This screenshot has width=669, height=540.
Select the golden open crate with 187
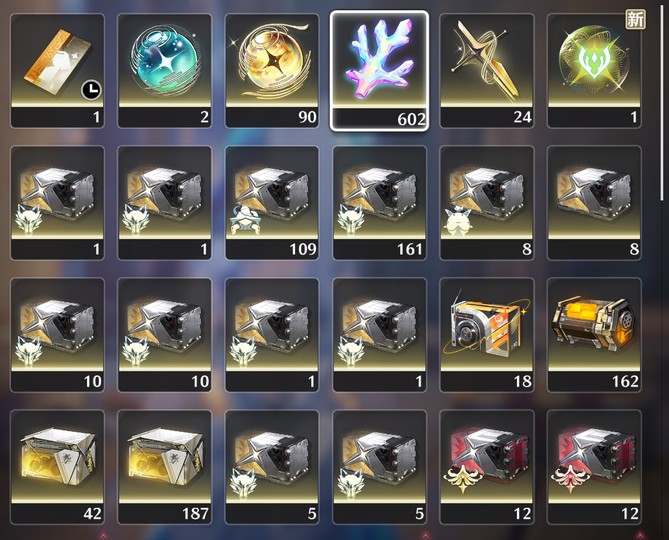[x=165, y=467]
